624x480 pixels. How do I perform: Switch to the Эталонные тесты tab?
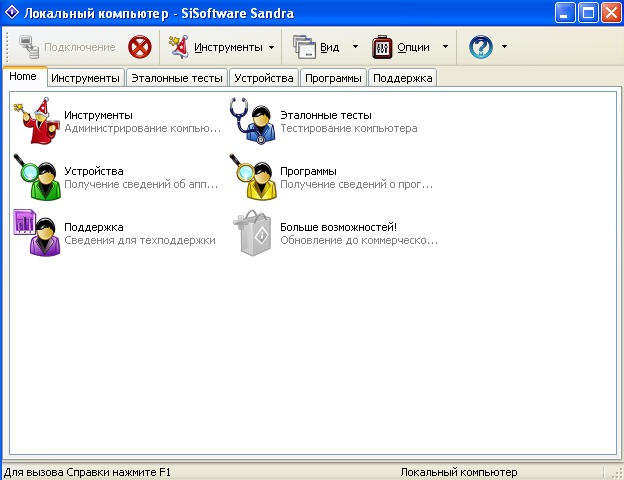pyautogui.click(x=177, y=78)
